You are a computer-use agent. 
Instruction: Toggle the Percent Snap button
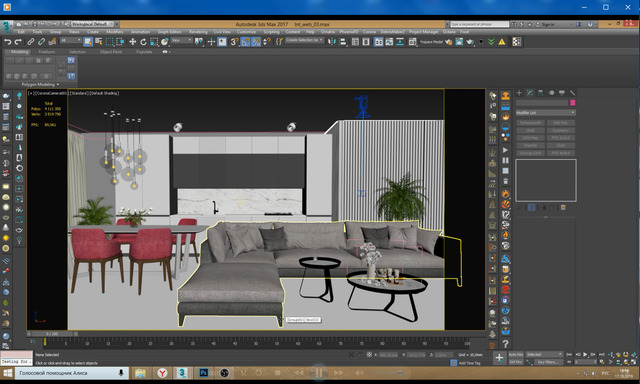click(x=256, y=42)
